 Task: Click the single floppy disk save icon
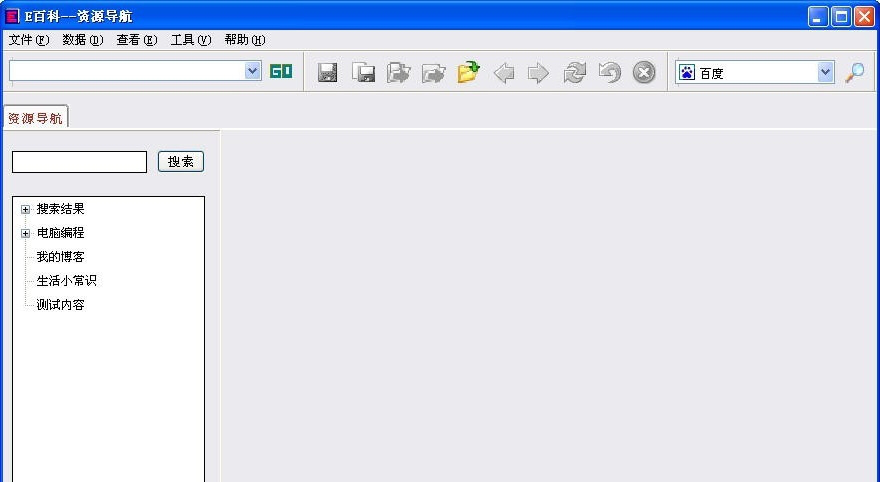point(327,72)
